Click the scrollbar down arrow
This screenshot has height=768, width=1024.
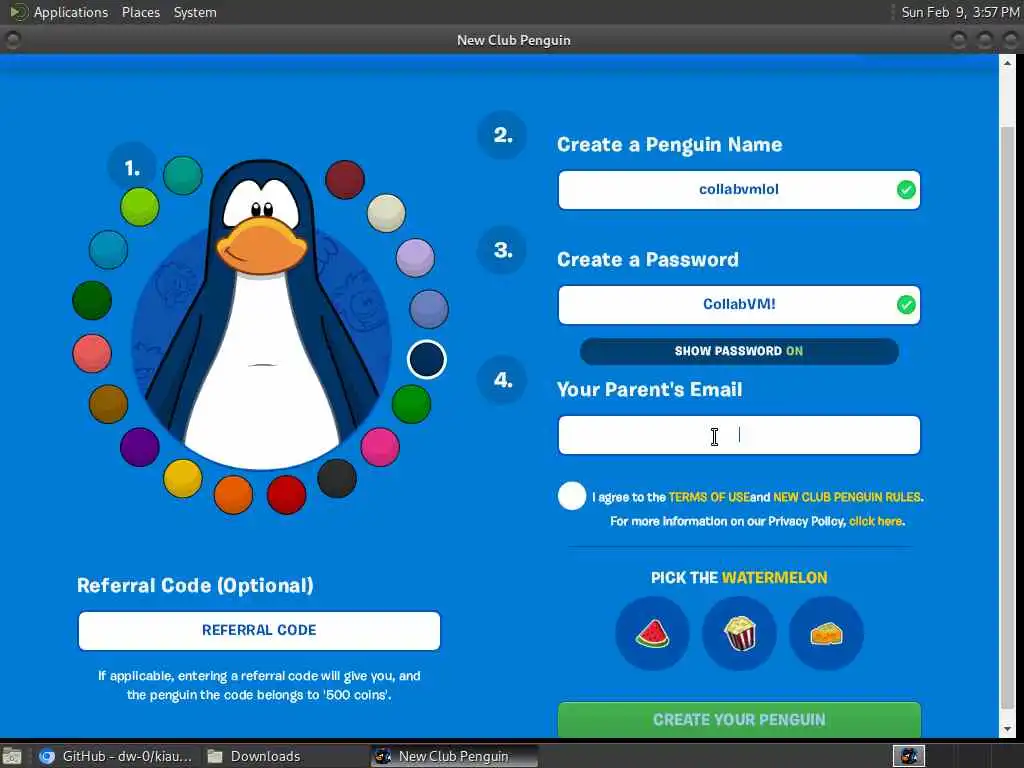(x=1008, y=729)
